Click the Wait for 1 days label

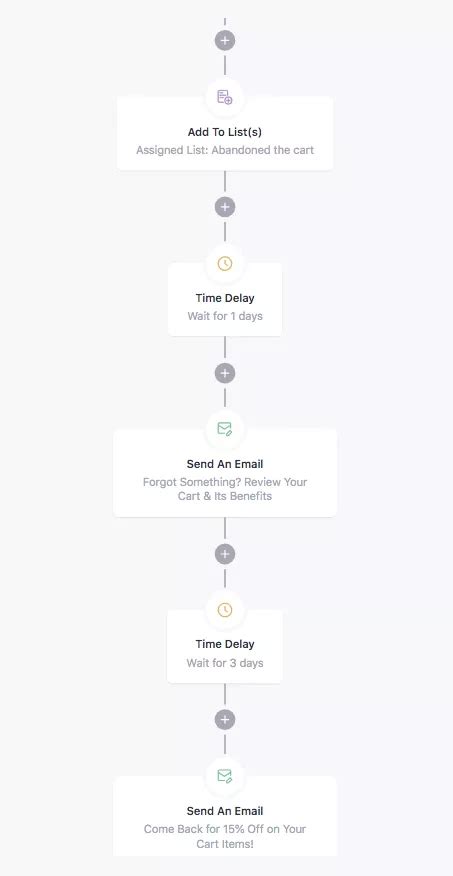pyautogui.click(x=225, y=316)
